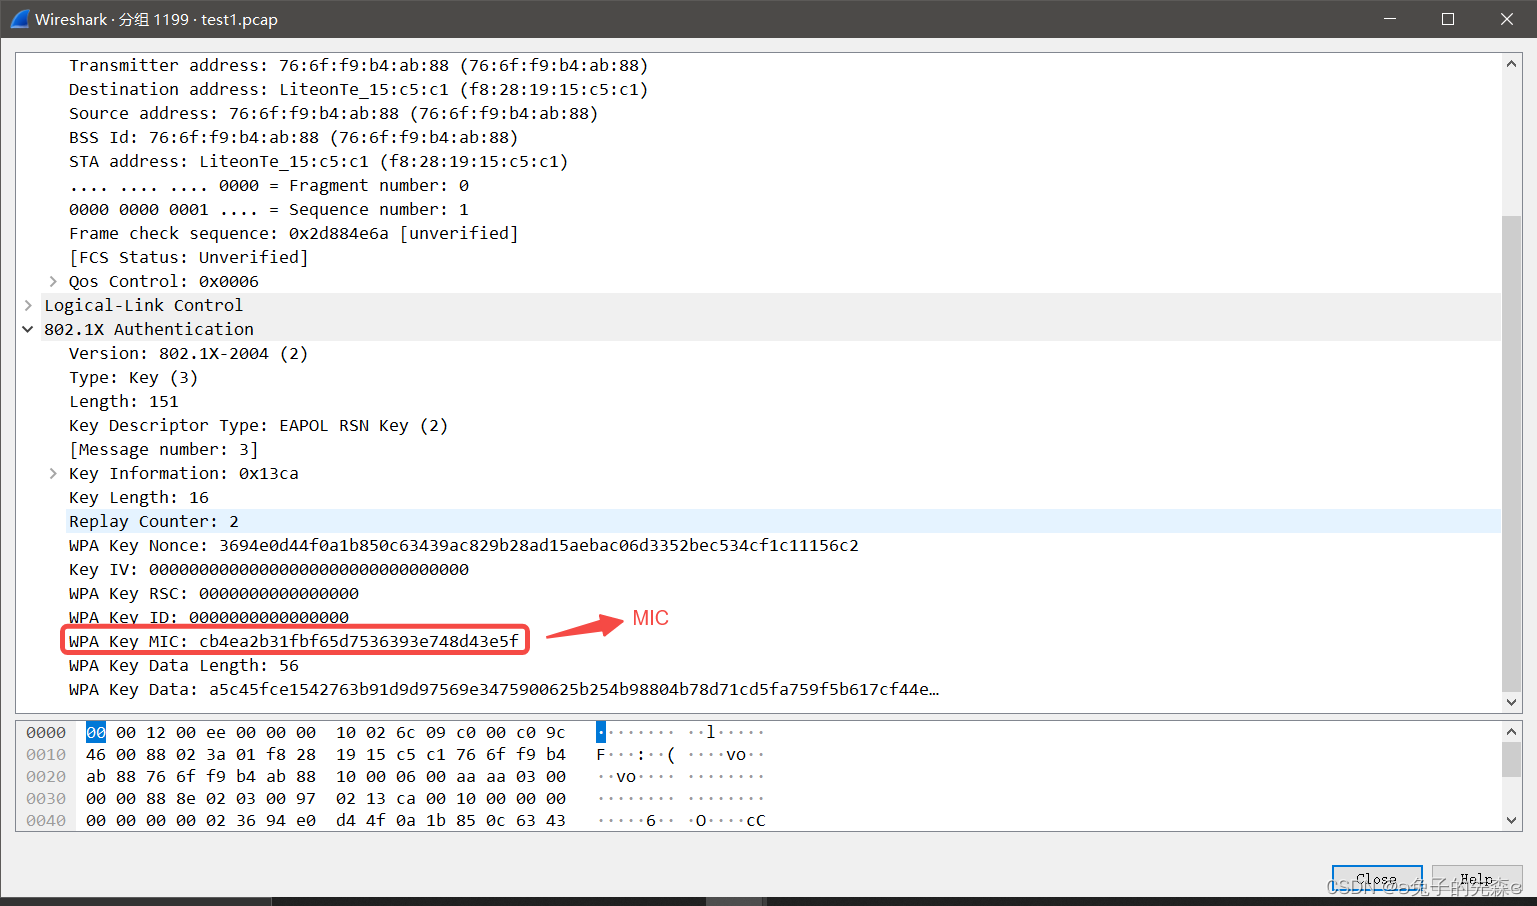This screenshot has width=1537, height=906.
Task: Click the '3a' byte in hex row 0010
Action: point(216,754)
